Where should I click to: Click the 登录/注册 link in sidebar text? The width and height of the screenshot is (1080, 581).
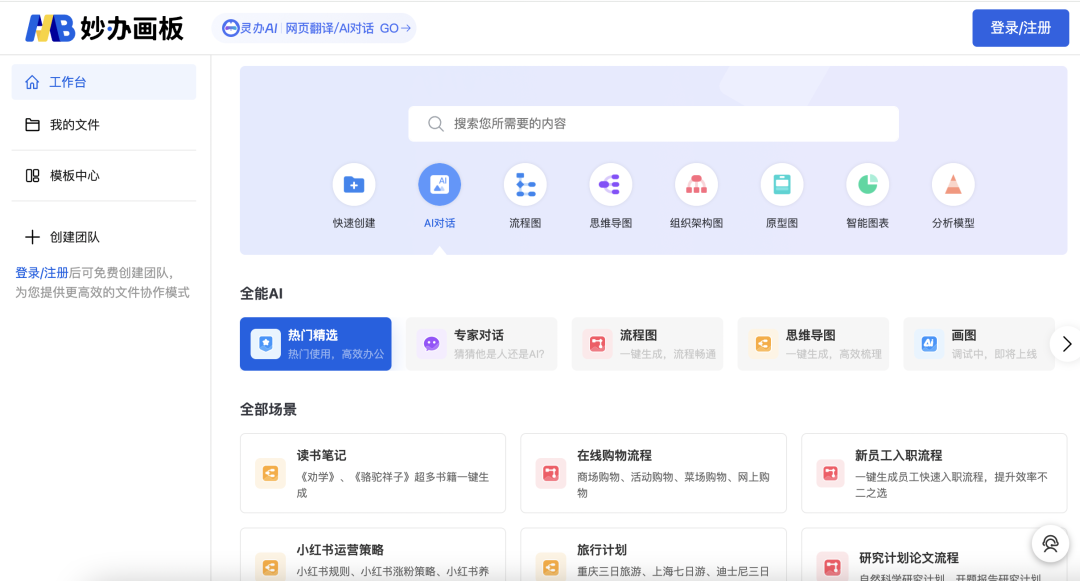click(42, 273)
